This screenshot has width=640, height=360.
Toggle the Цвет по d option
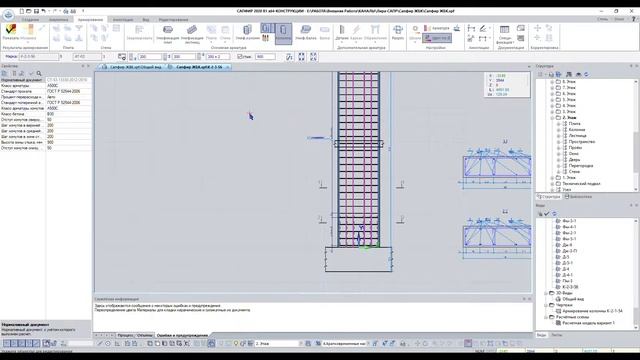pyautogui.click(x=437, y=38)
